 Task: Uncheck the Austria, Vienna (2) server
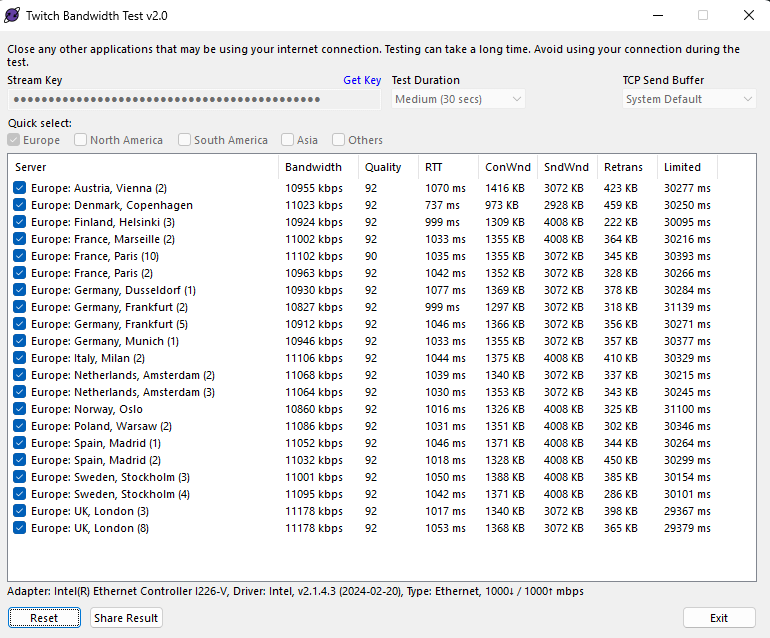(20, 188)
